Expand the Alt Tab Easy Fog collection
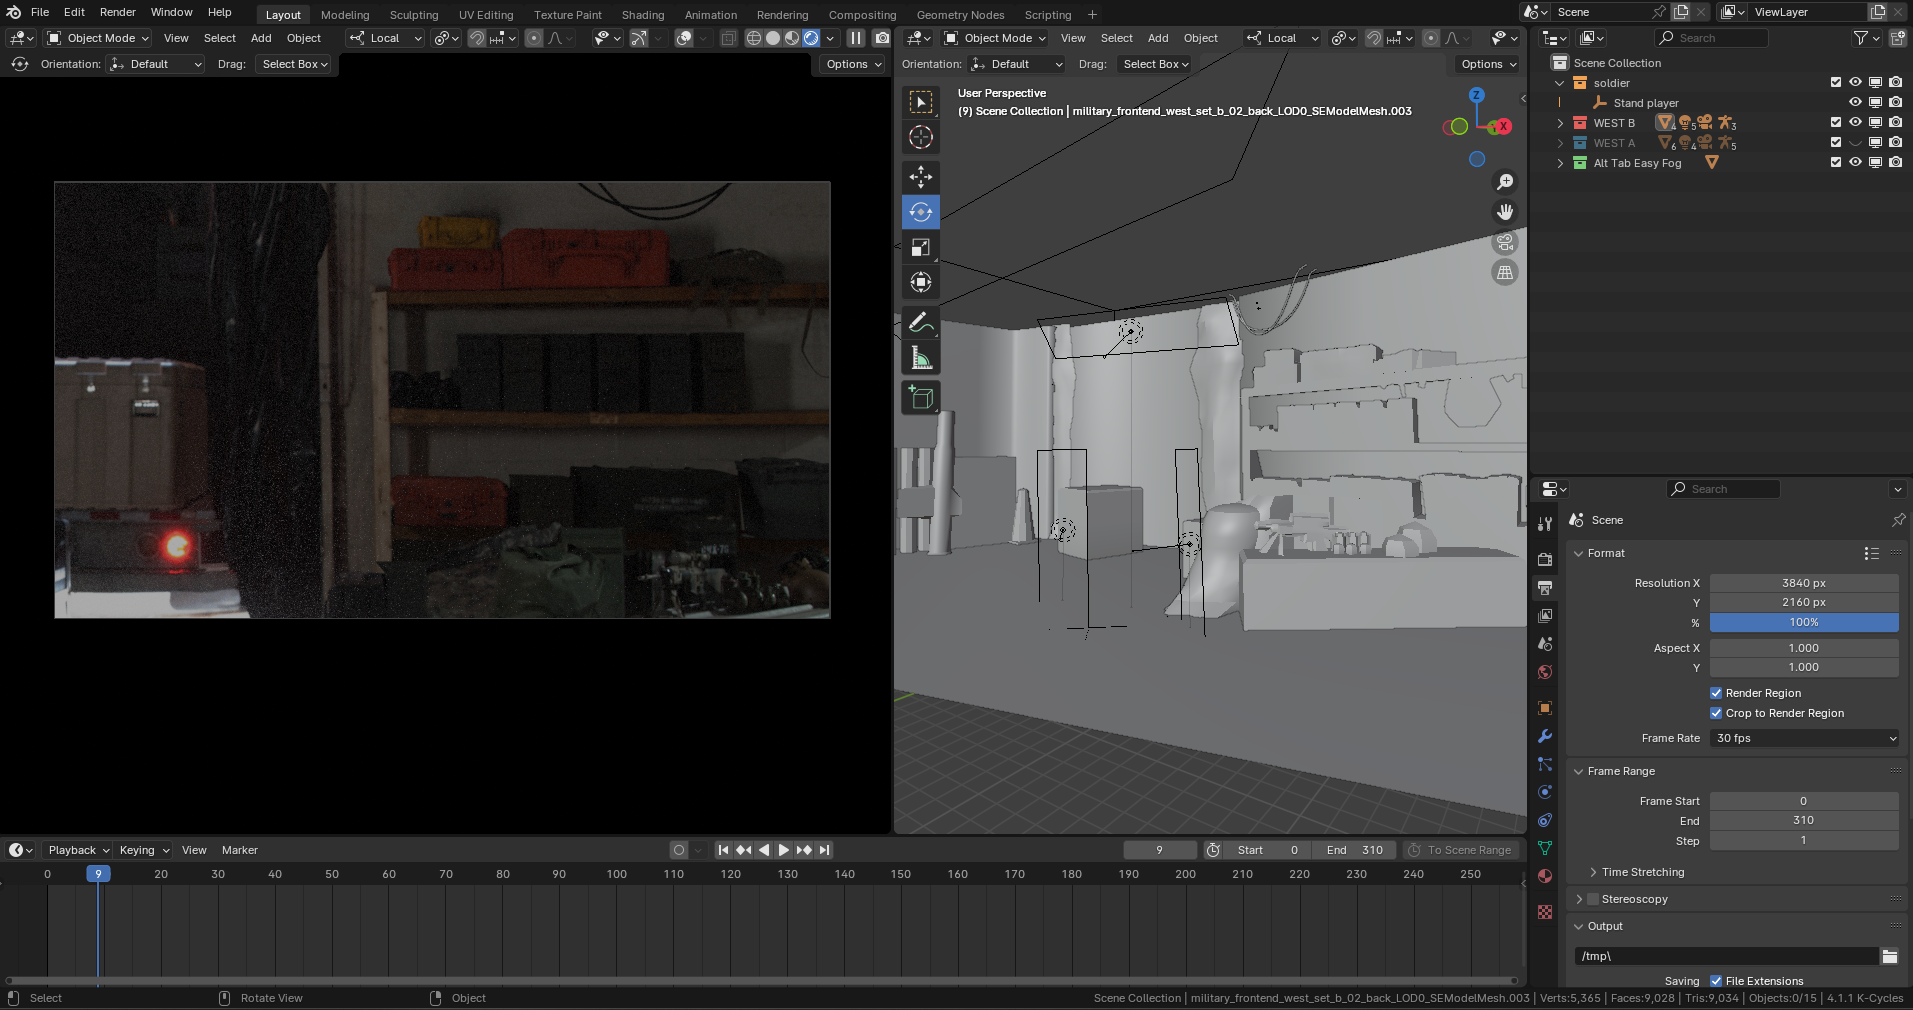The width and height of the screenshot is (1913, 1010). [1560, 163]
